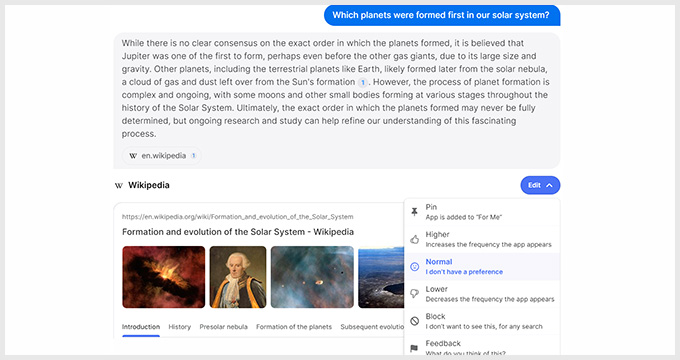Select the Normal preference option
Image resolution: width=680 pixels, height=360 pixels.
482,267
